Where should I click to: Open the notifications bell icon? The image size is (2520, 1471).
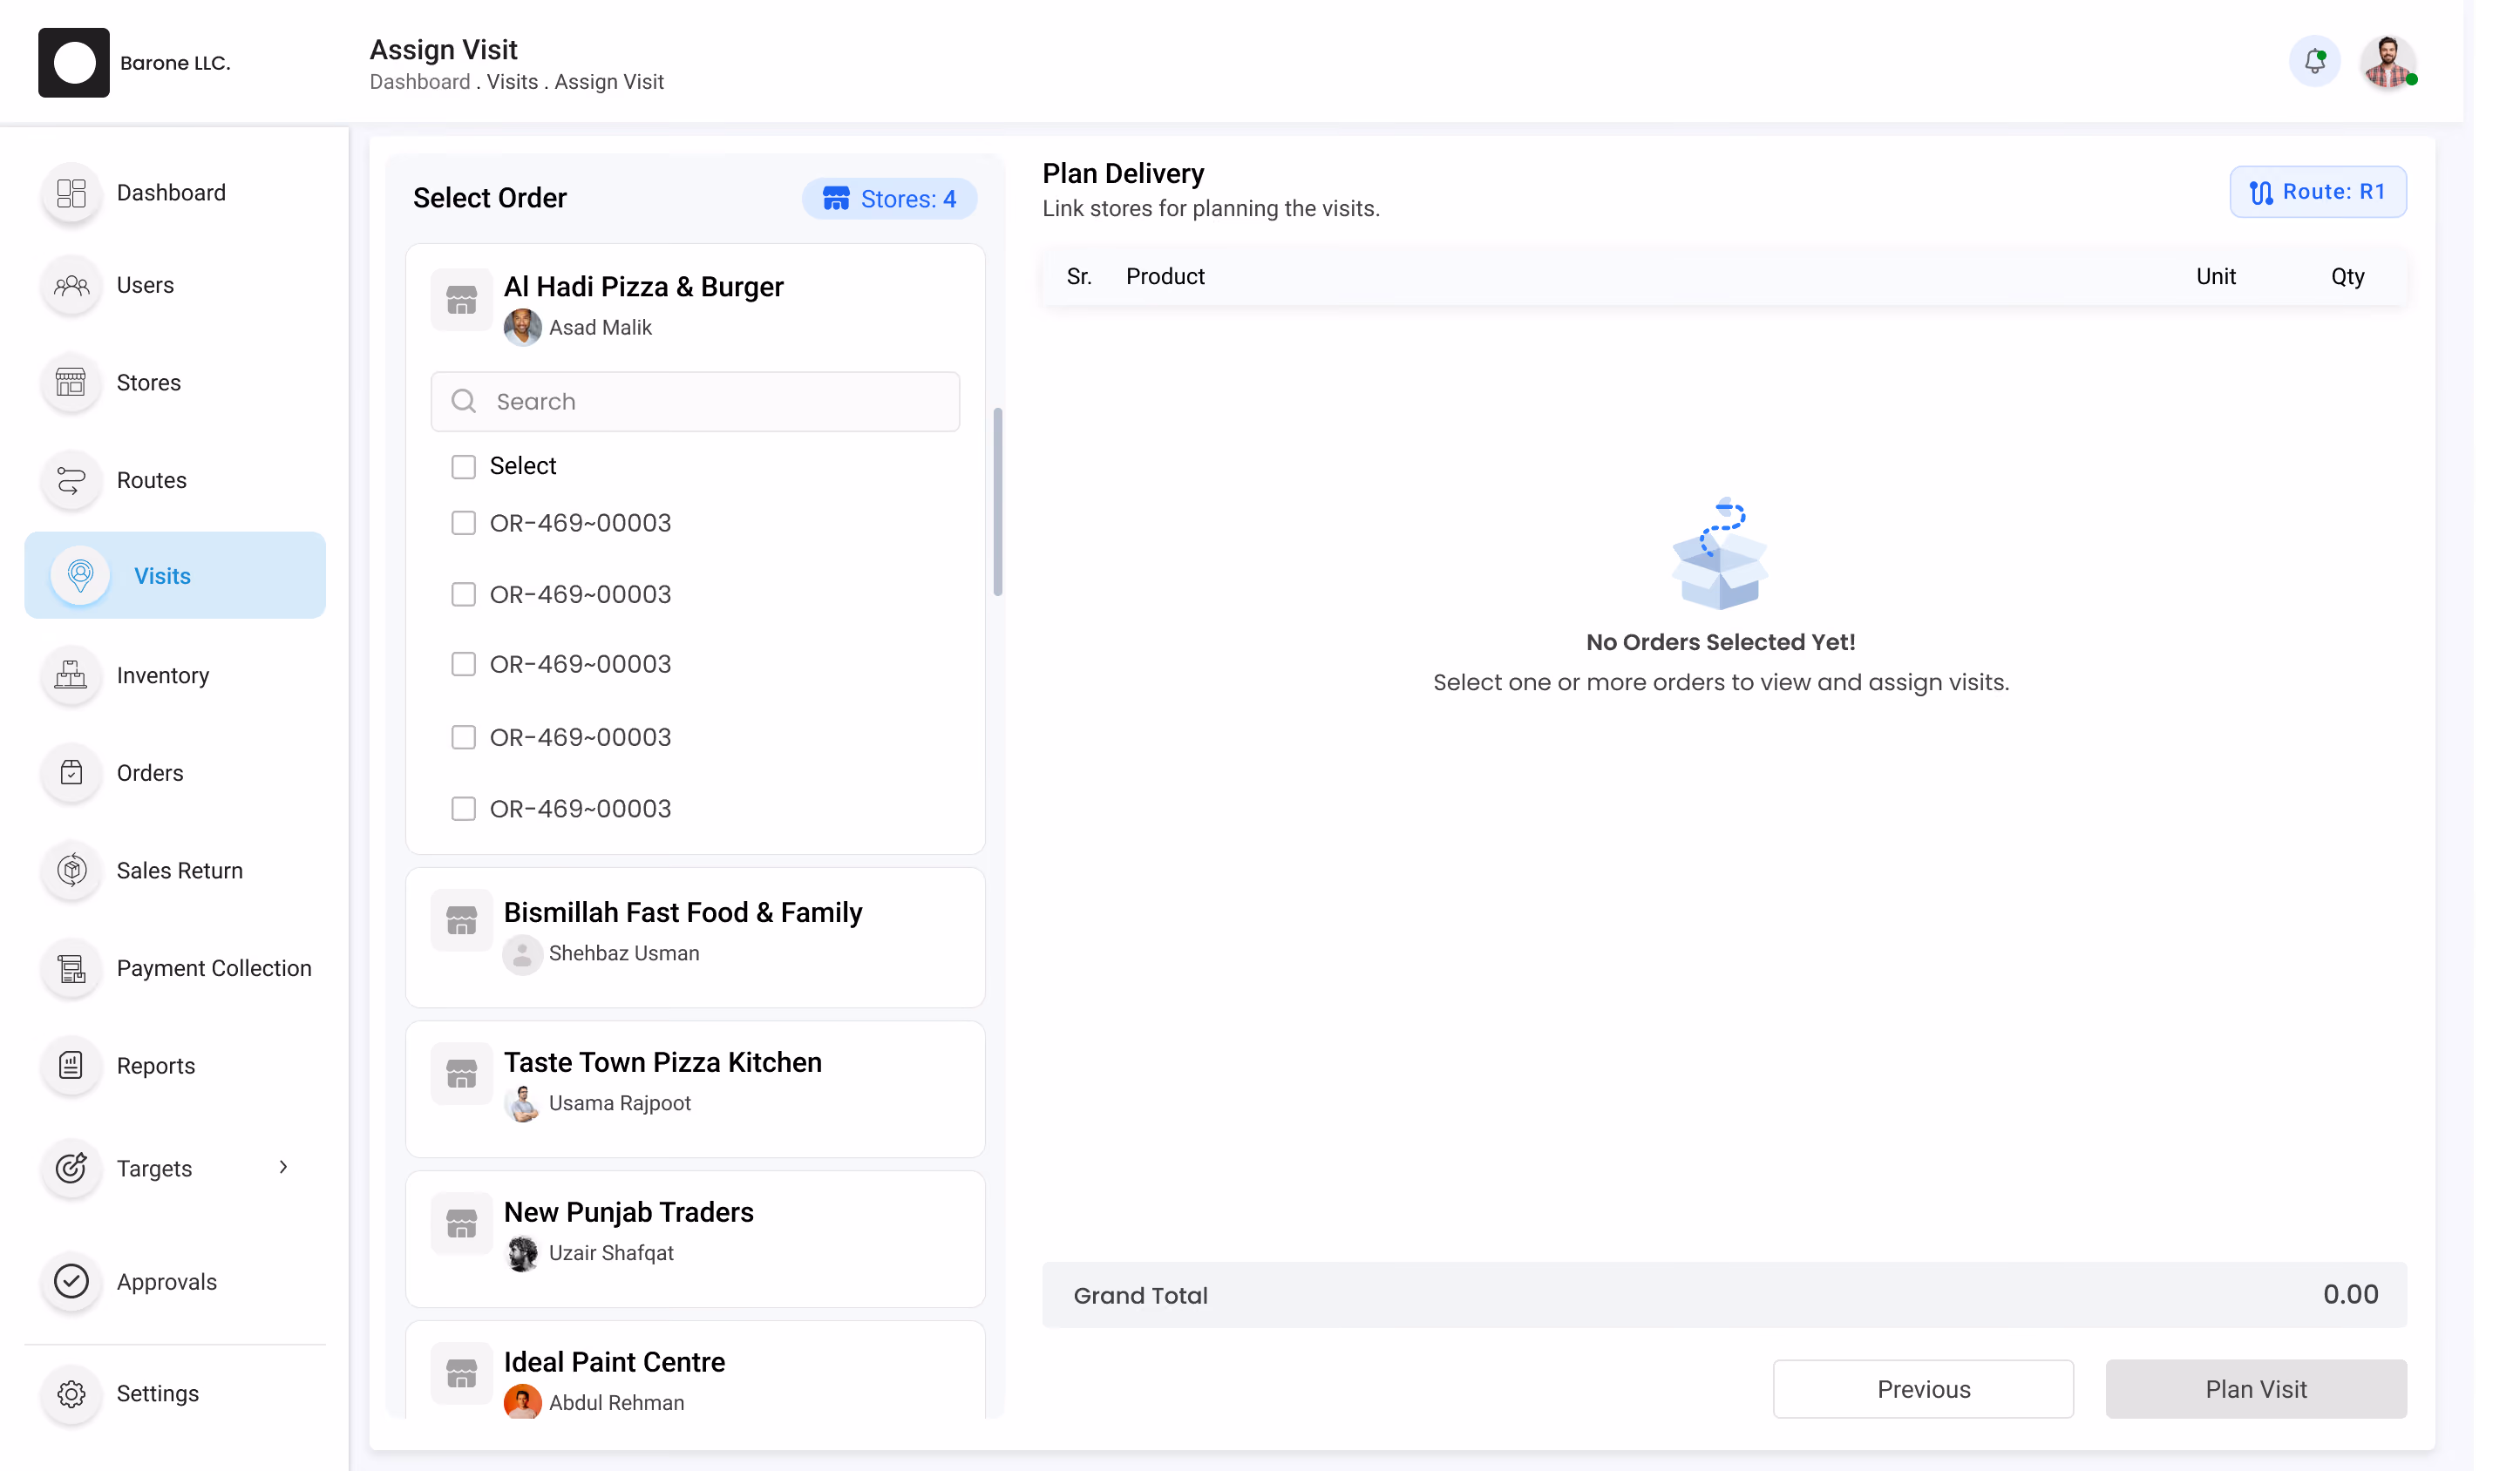pyautogui.click(x=2314, y=62)
